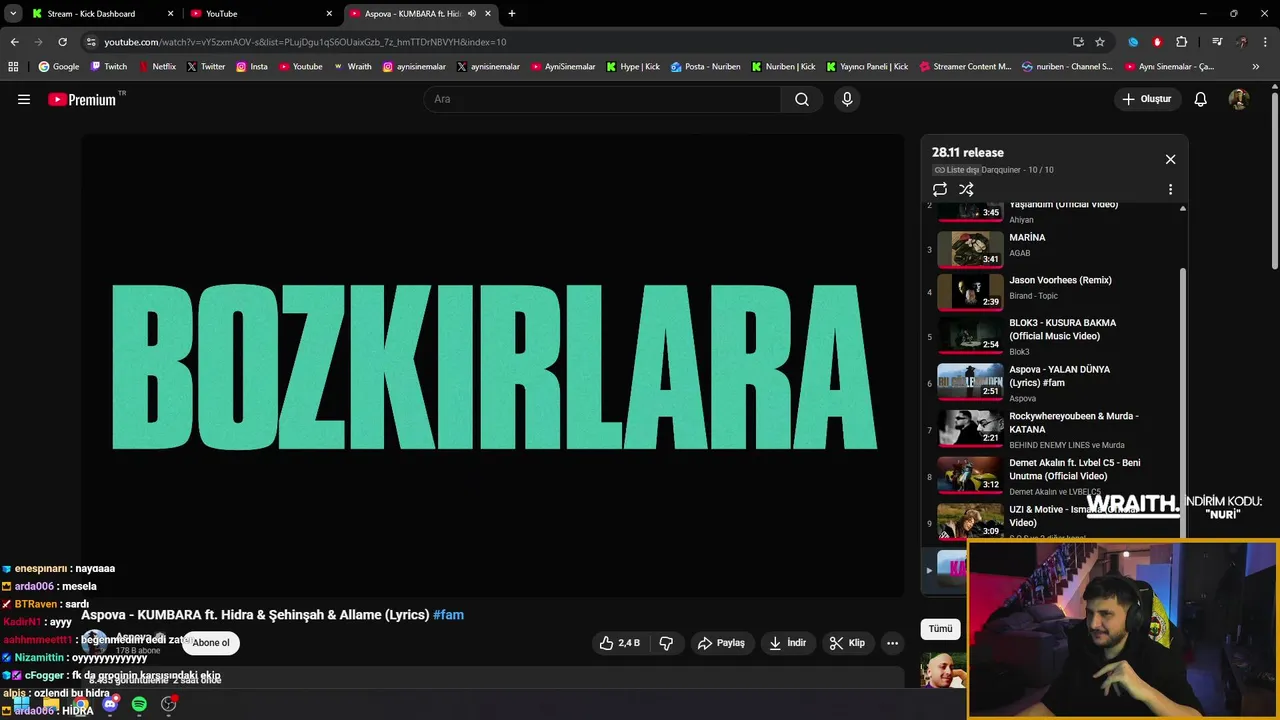Install or cast icon in address bar
The height and width of the screenshot is (720, 1280).
click(1078, 42)
